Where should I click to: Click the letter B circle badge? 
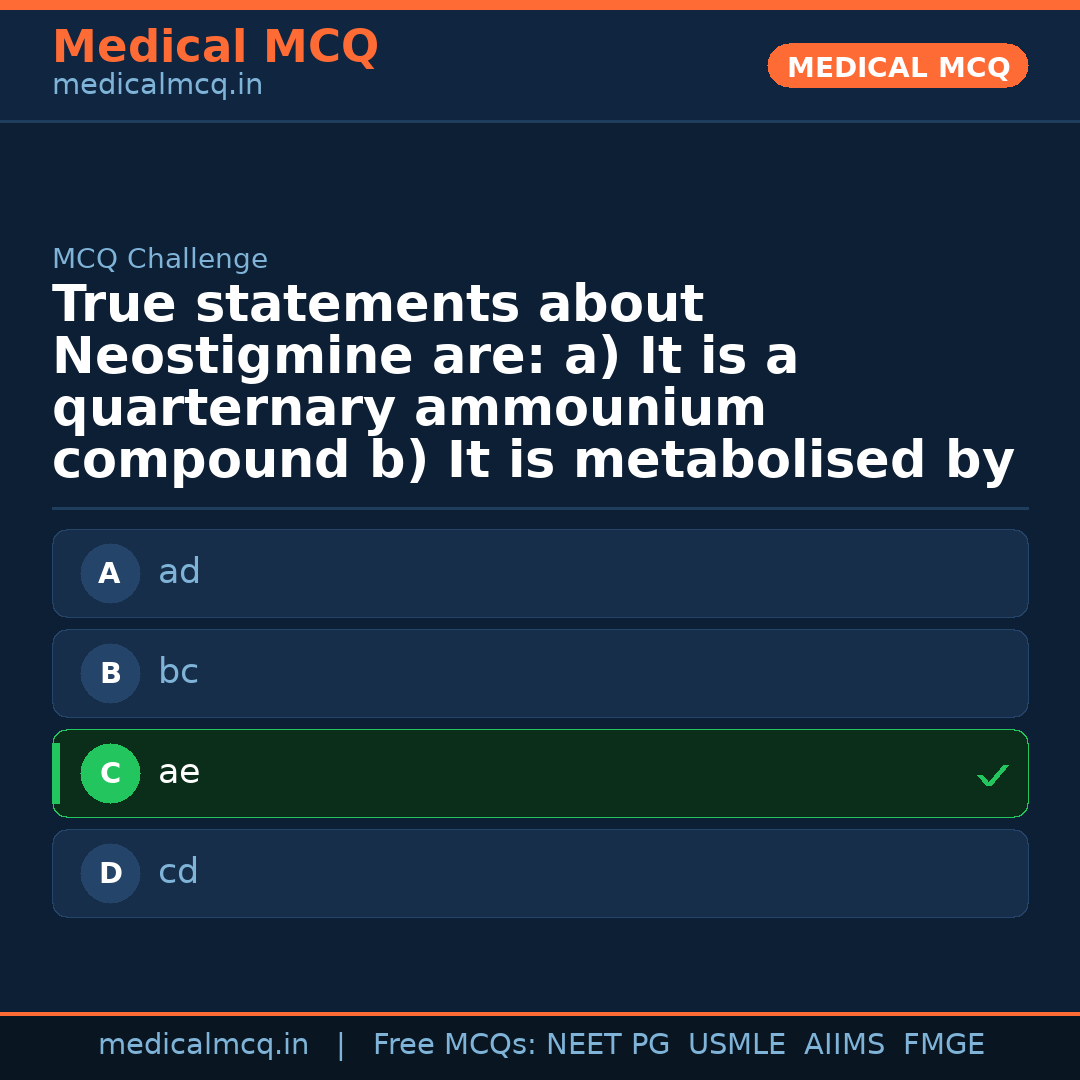click(110, 673)
